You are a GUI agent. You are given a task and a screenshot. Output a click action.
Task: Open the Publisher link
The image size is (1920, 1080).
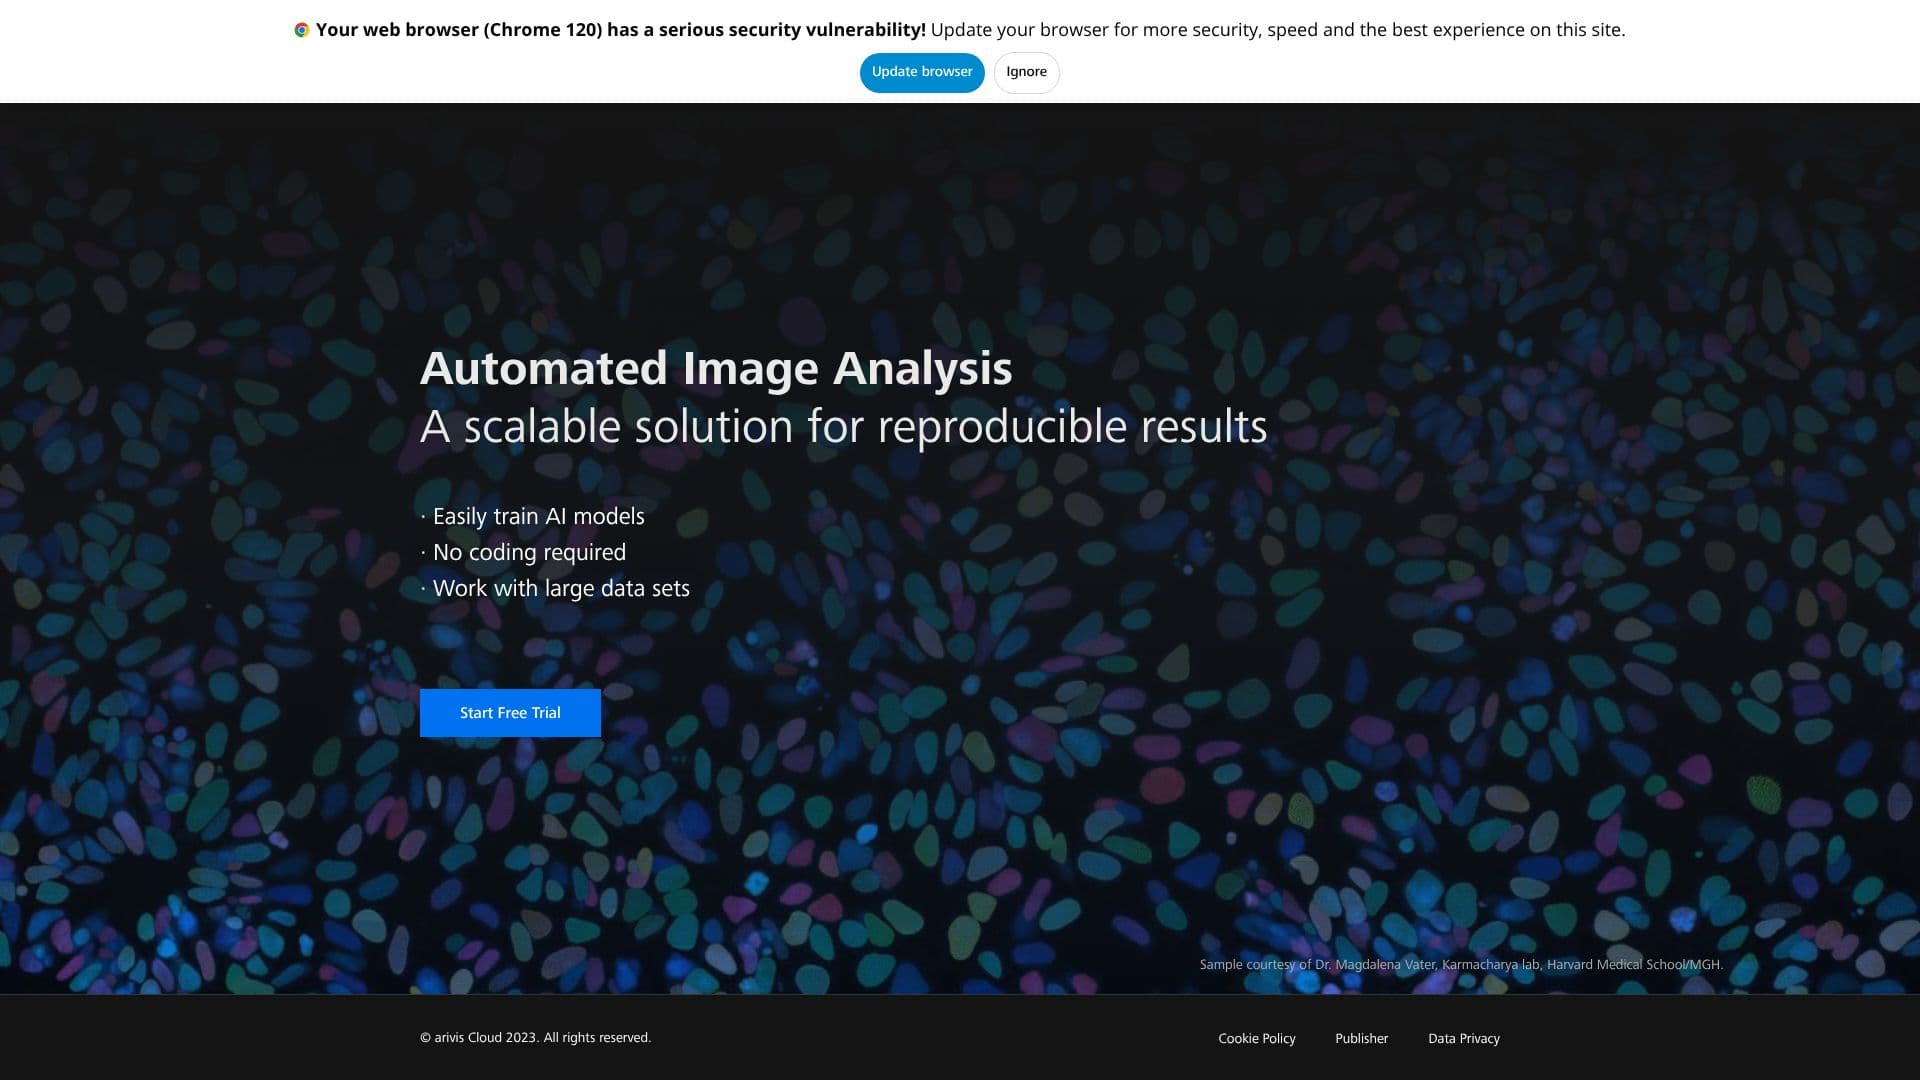click(1362, 1039)
